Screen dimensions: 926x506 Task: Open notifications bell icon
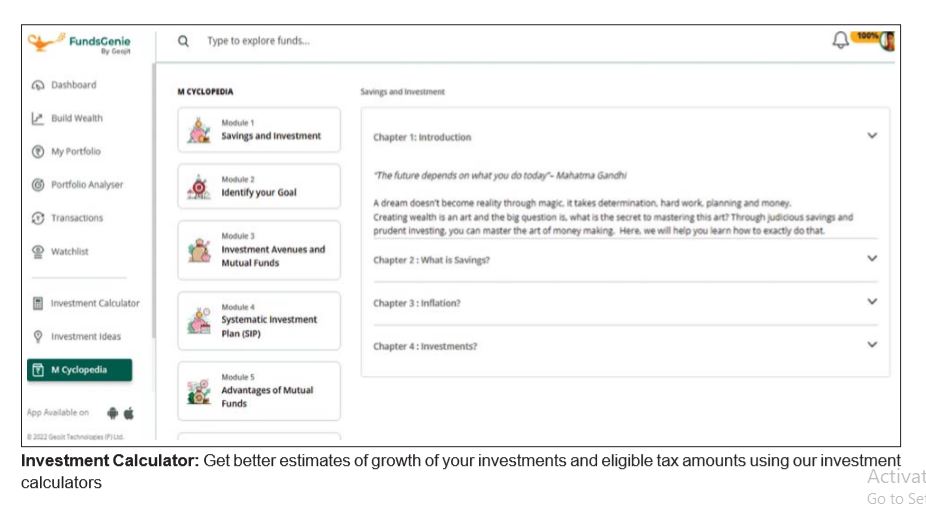pyautogui.click(x=840, y=40)
